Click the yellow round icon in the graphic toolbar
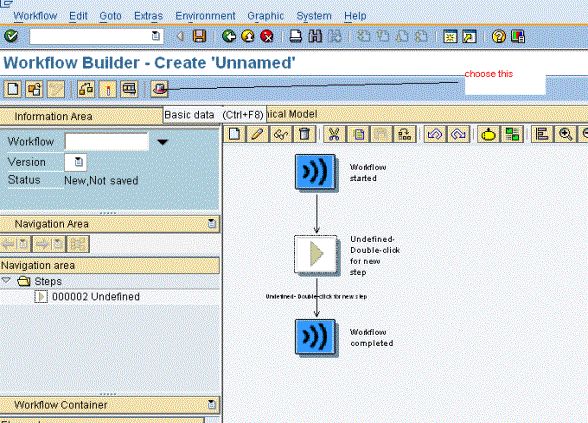Viewport: 588px width, 423px height. (x=488, y=134)
